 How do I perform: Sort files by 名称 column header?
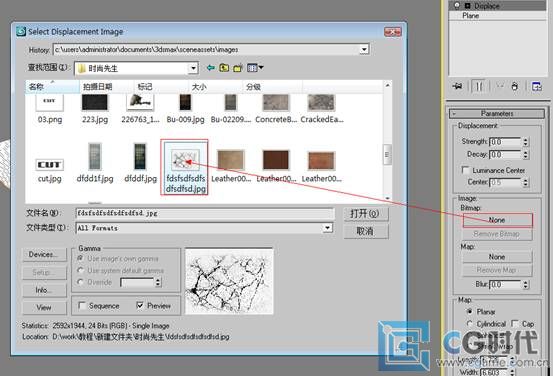tap(52, 86)
